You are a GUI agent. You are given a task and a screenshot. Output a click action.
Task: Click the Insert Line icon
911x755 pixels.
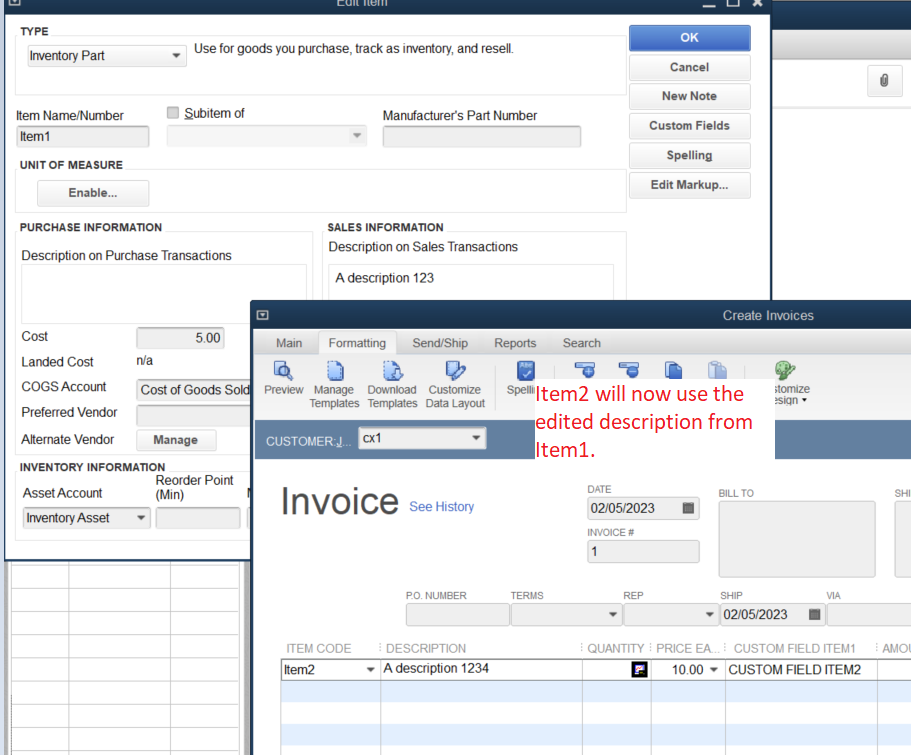[x=584, y=370]
